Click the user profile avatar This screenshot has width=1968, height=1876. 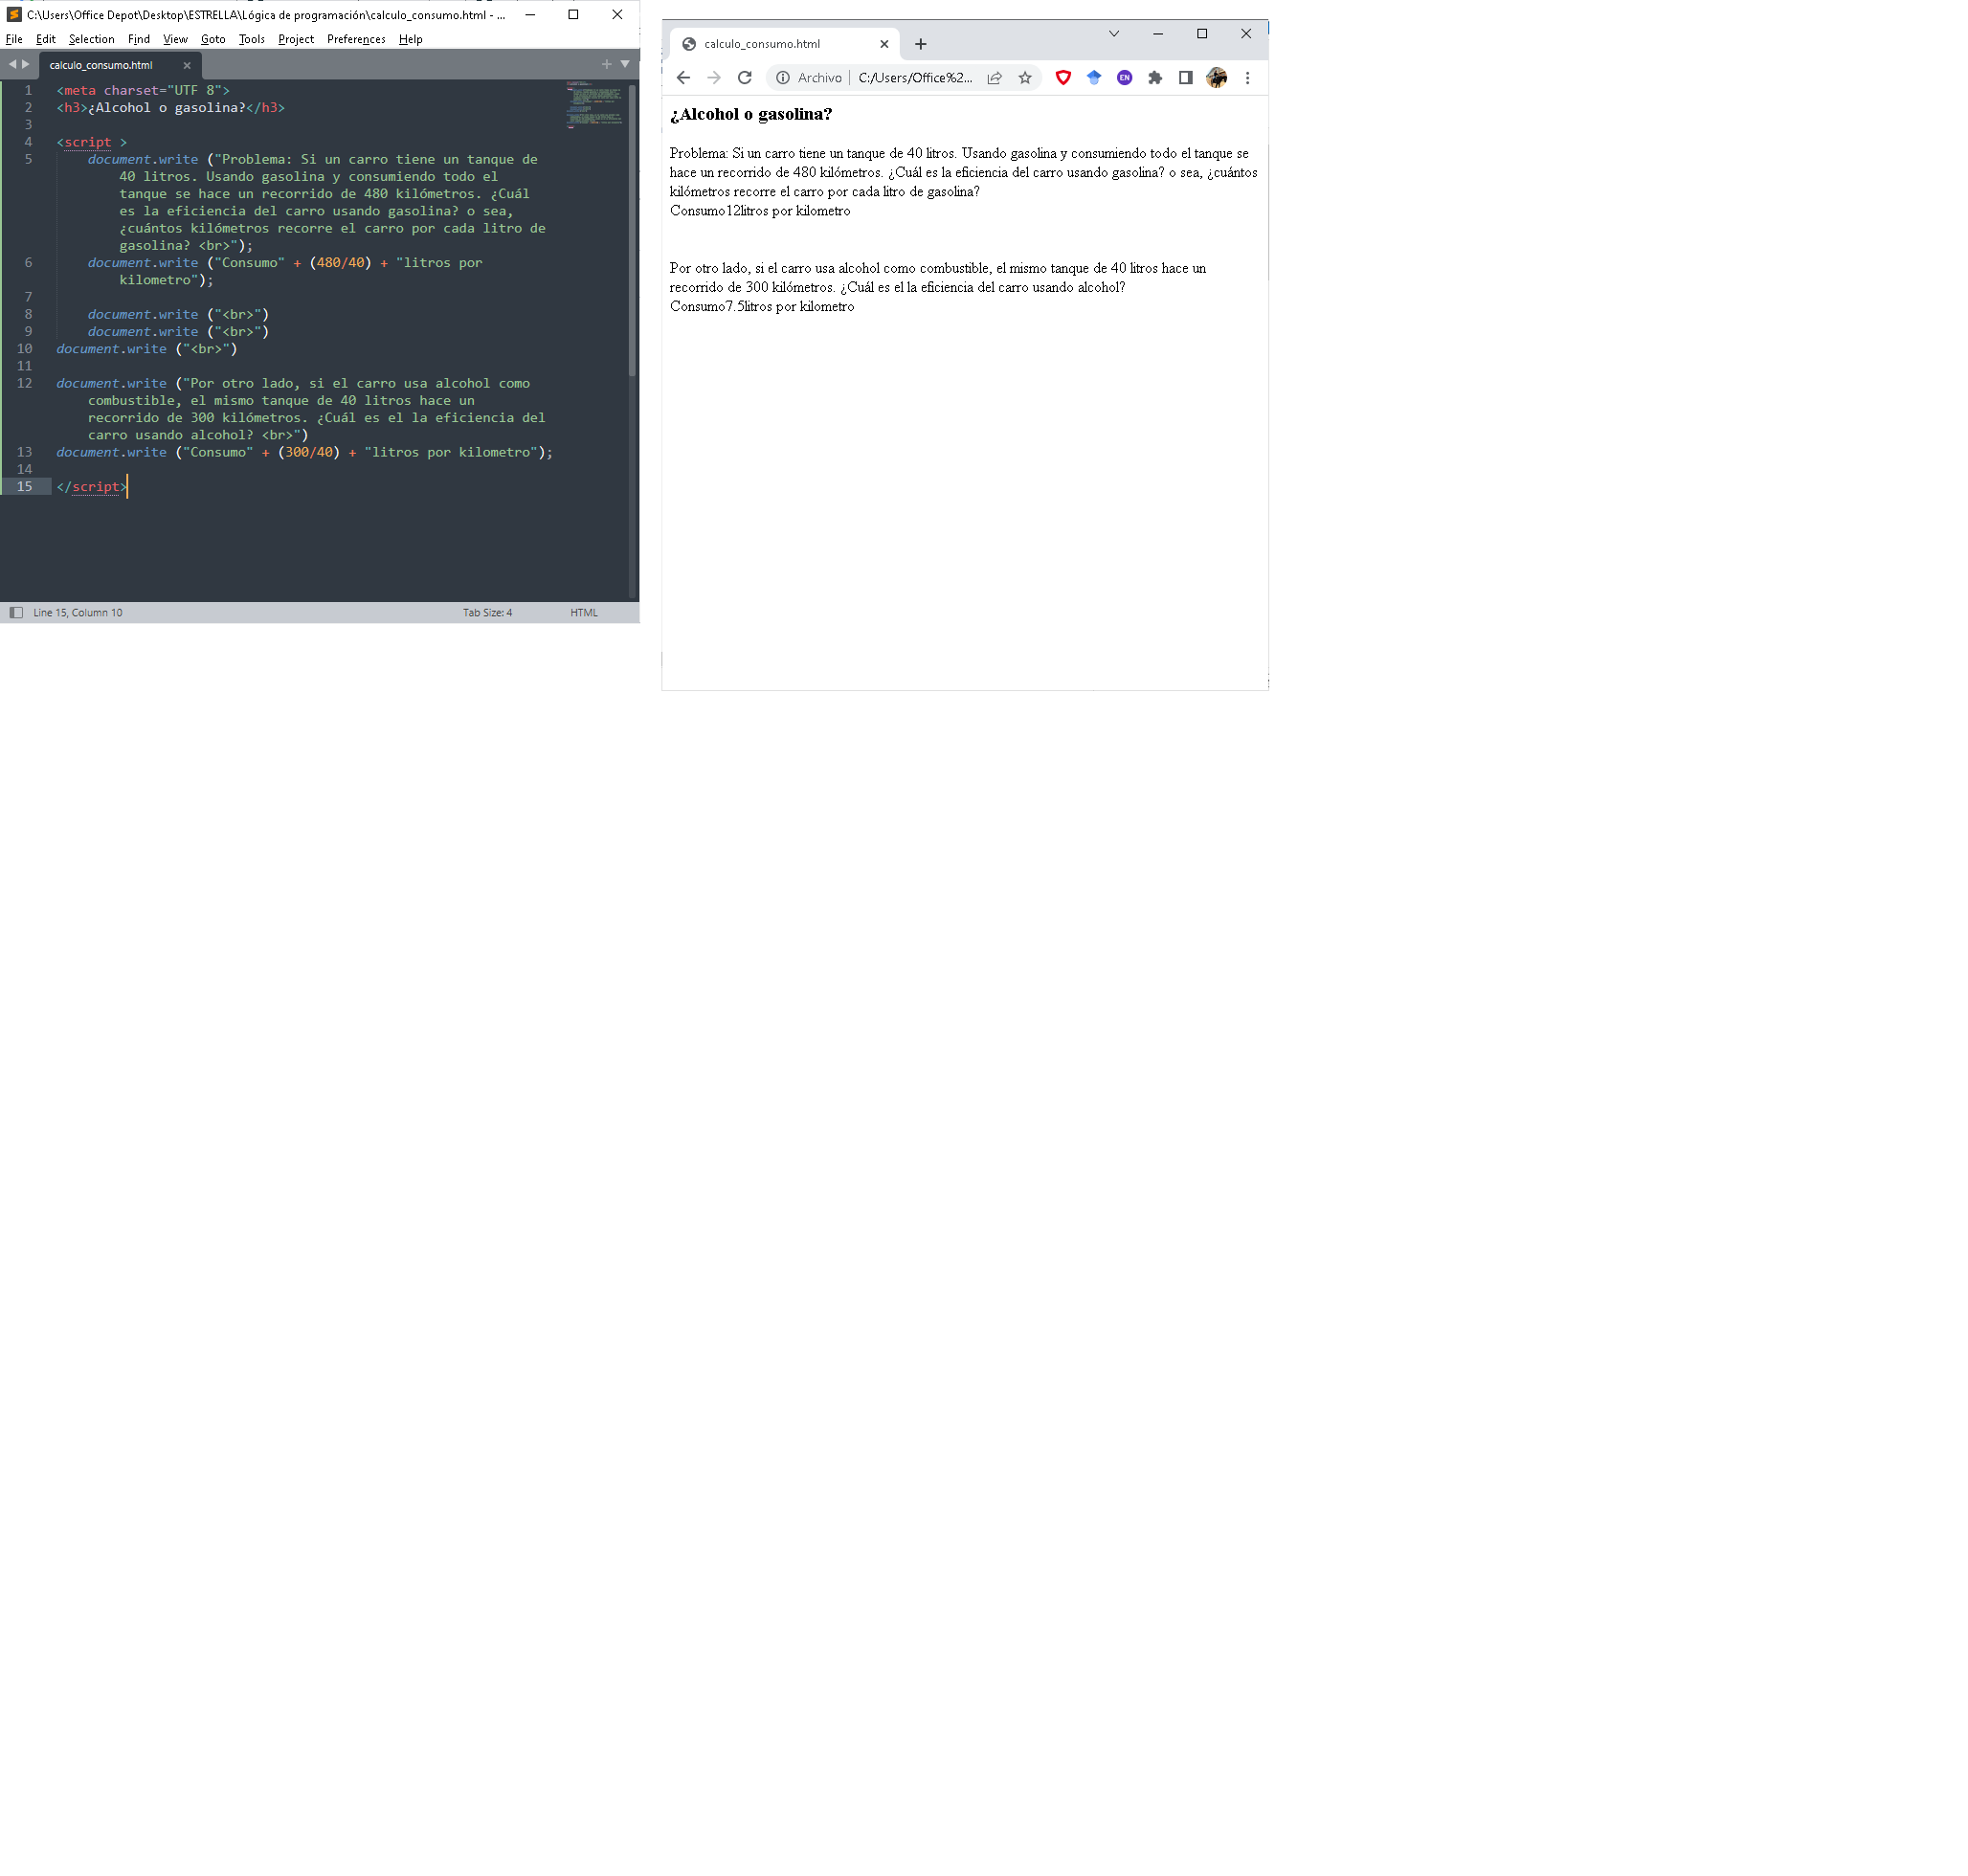pyautogui.click(x=1216, y=78)
